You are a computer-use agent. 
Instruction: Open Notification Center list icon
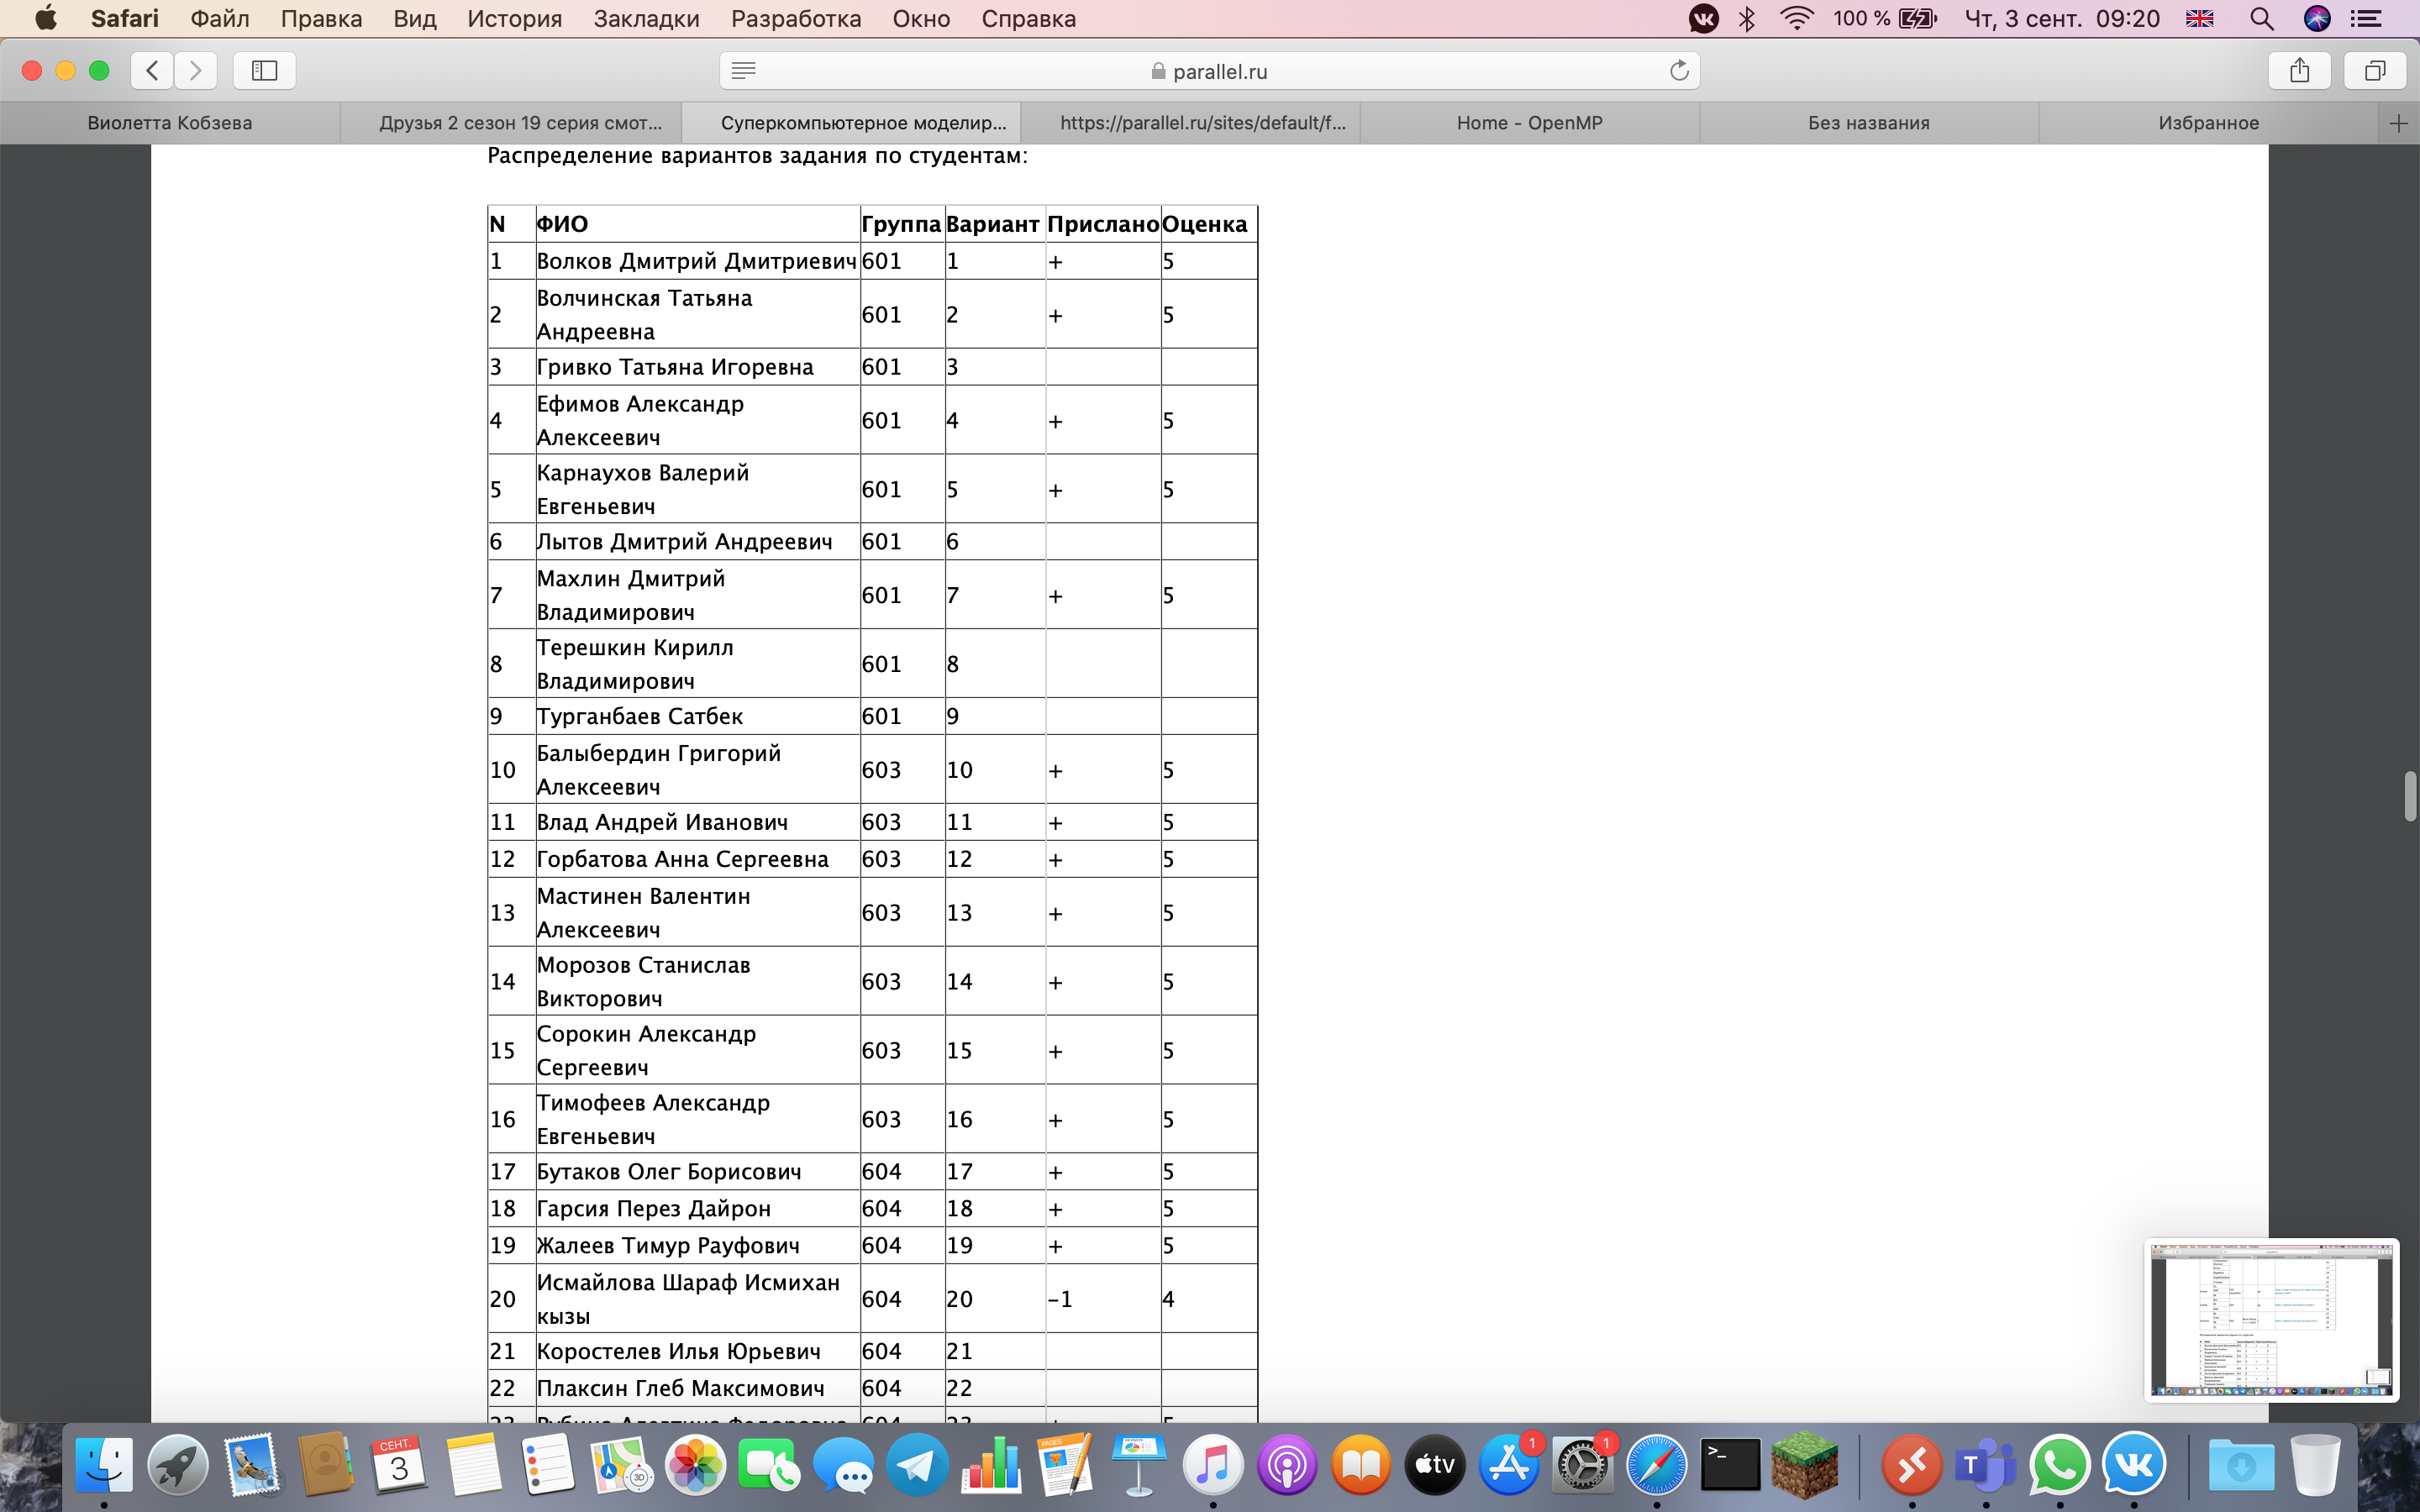tap(2366, 18)
